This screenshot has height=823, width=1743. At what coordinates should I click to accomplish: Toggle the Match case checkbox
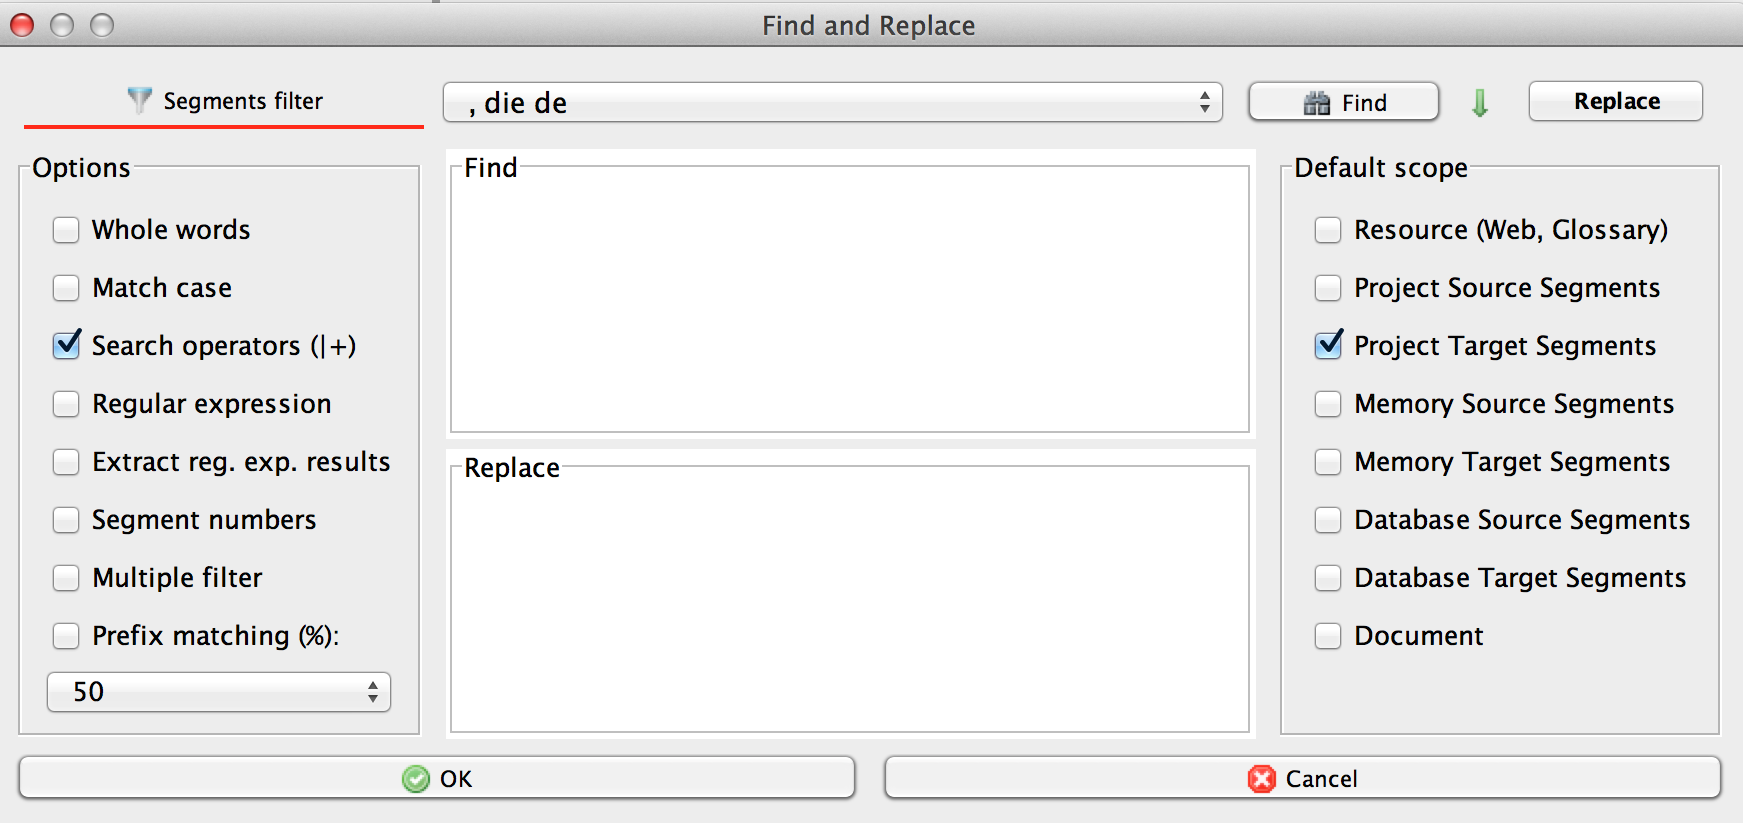tap(66, 288)
